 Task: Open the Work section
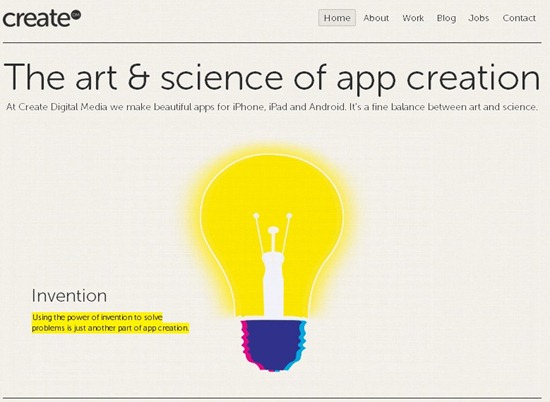(x=413, y=18)
